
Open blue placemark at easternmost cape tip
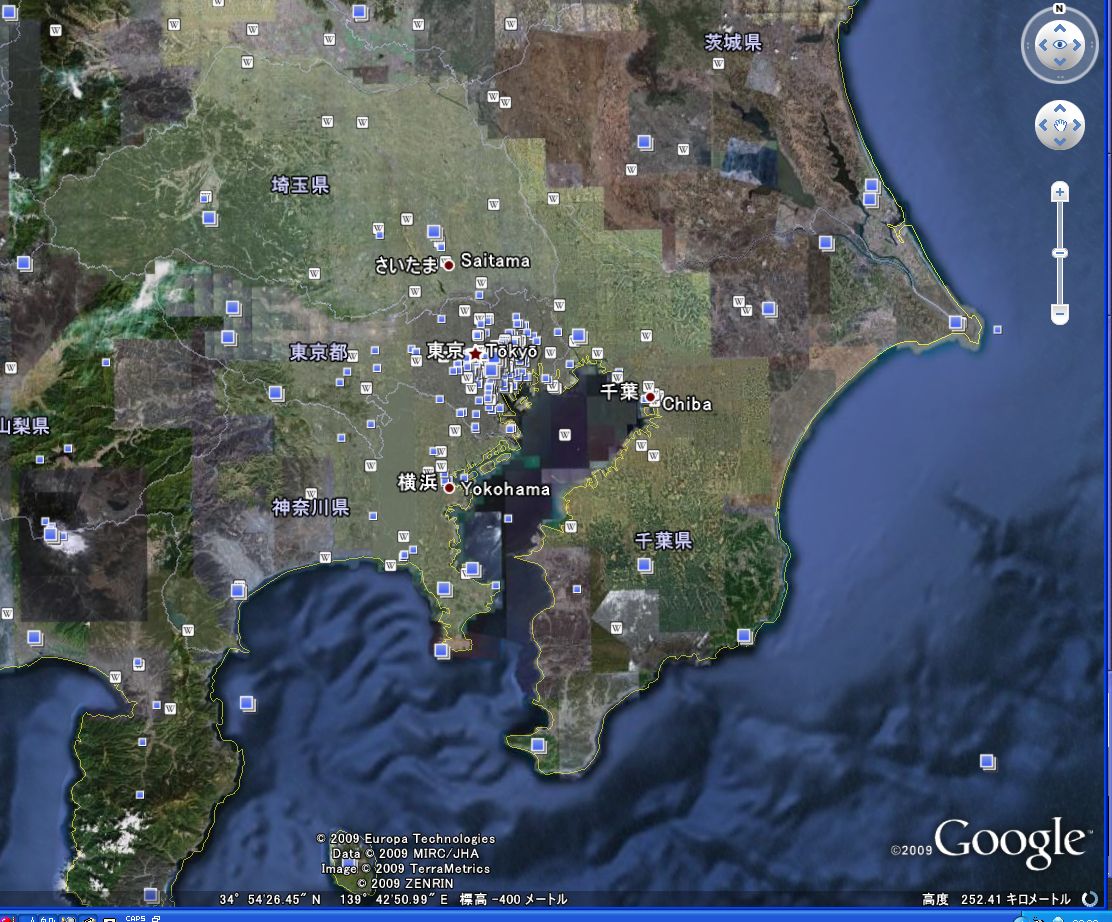[x=957, y=323]
